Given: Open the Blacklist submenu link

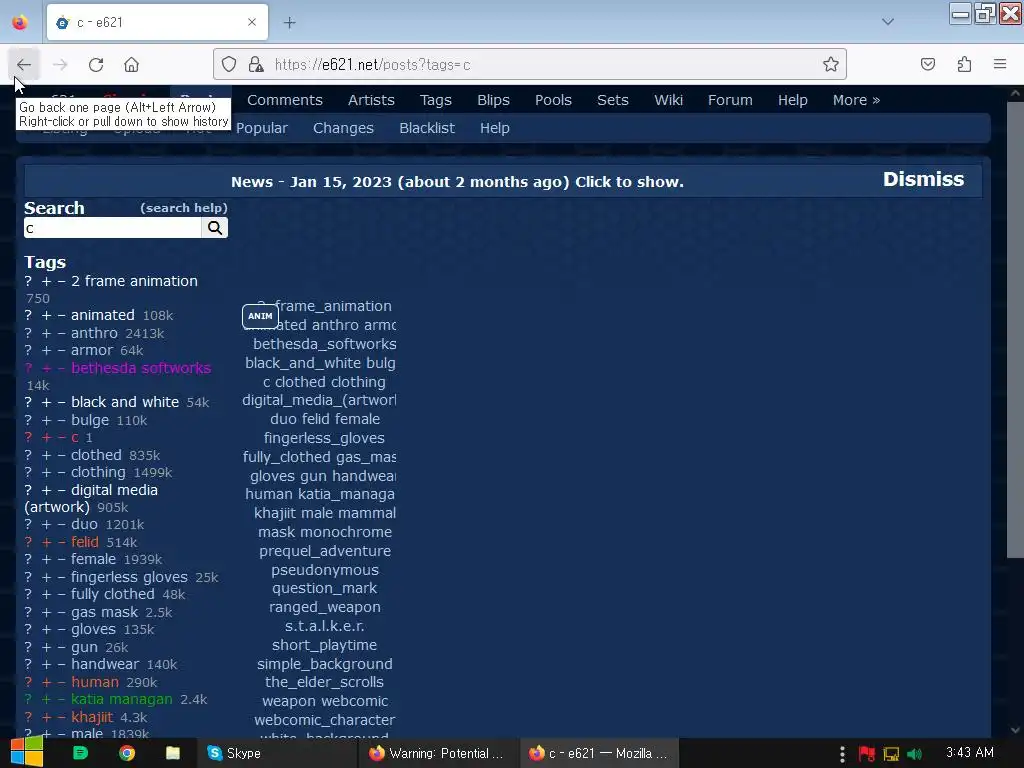Looking at the screenshot, I should tap(426, 128).
